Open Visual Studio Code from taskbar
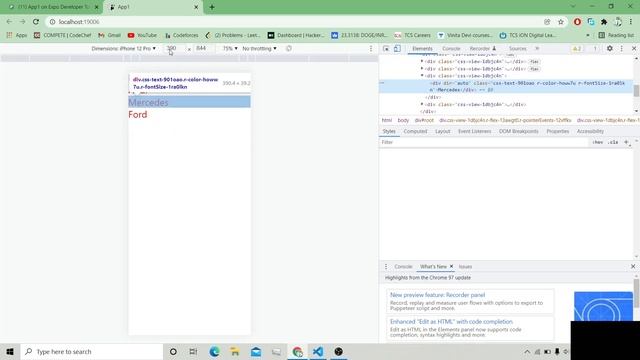Viewport: 640px width, 360px height. point(318,351)
